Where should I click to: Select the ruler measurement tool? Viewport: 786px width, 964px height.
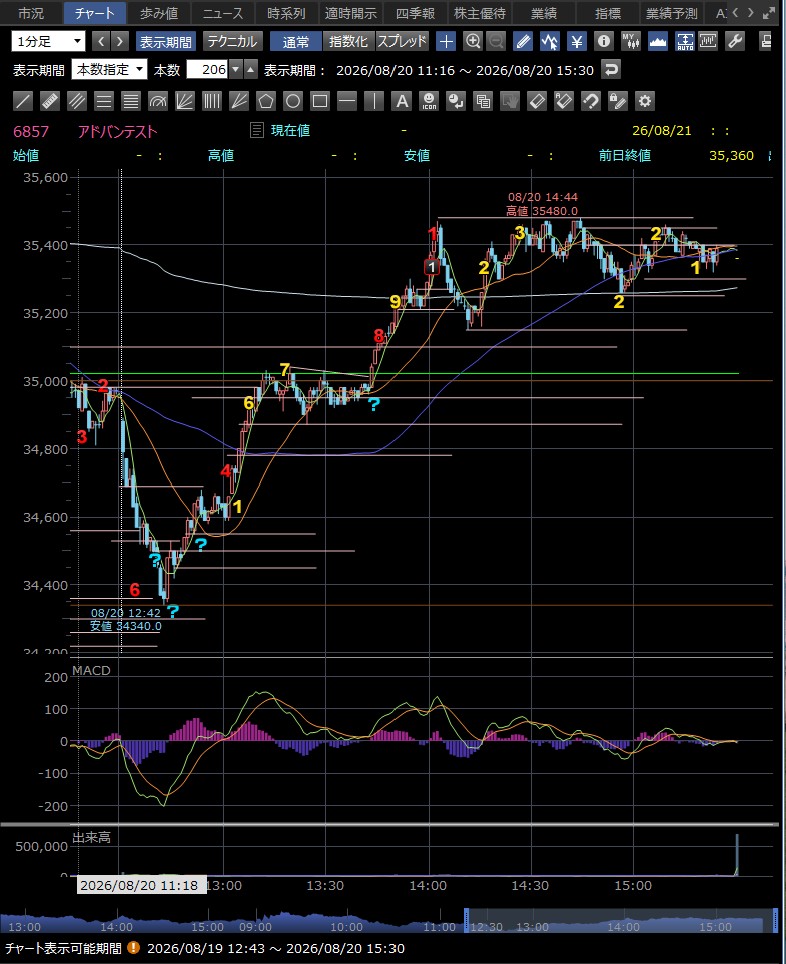50,101
